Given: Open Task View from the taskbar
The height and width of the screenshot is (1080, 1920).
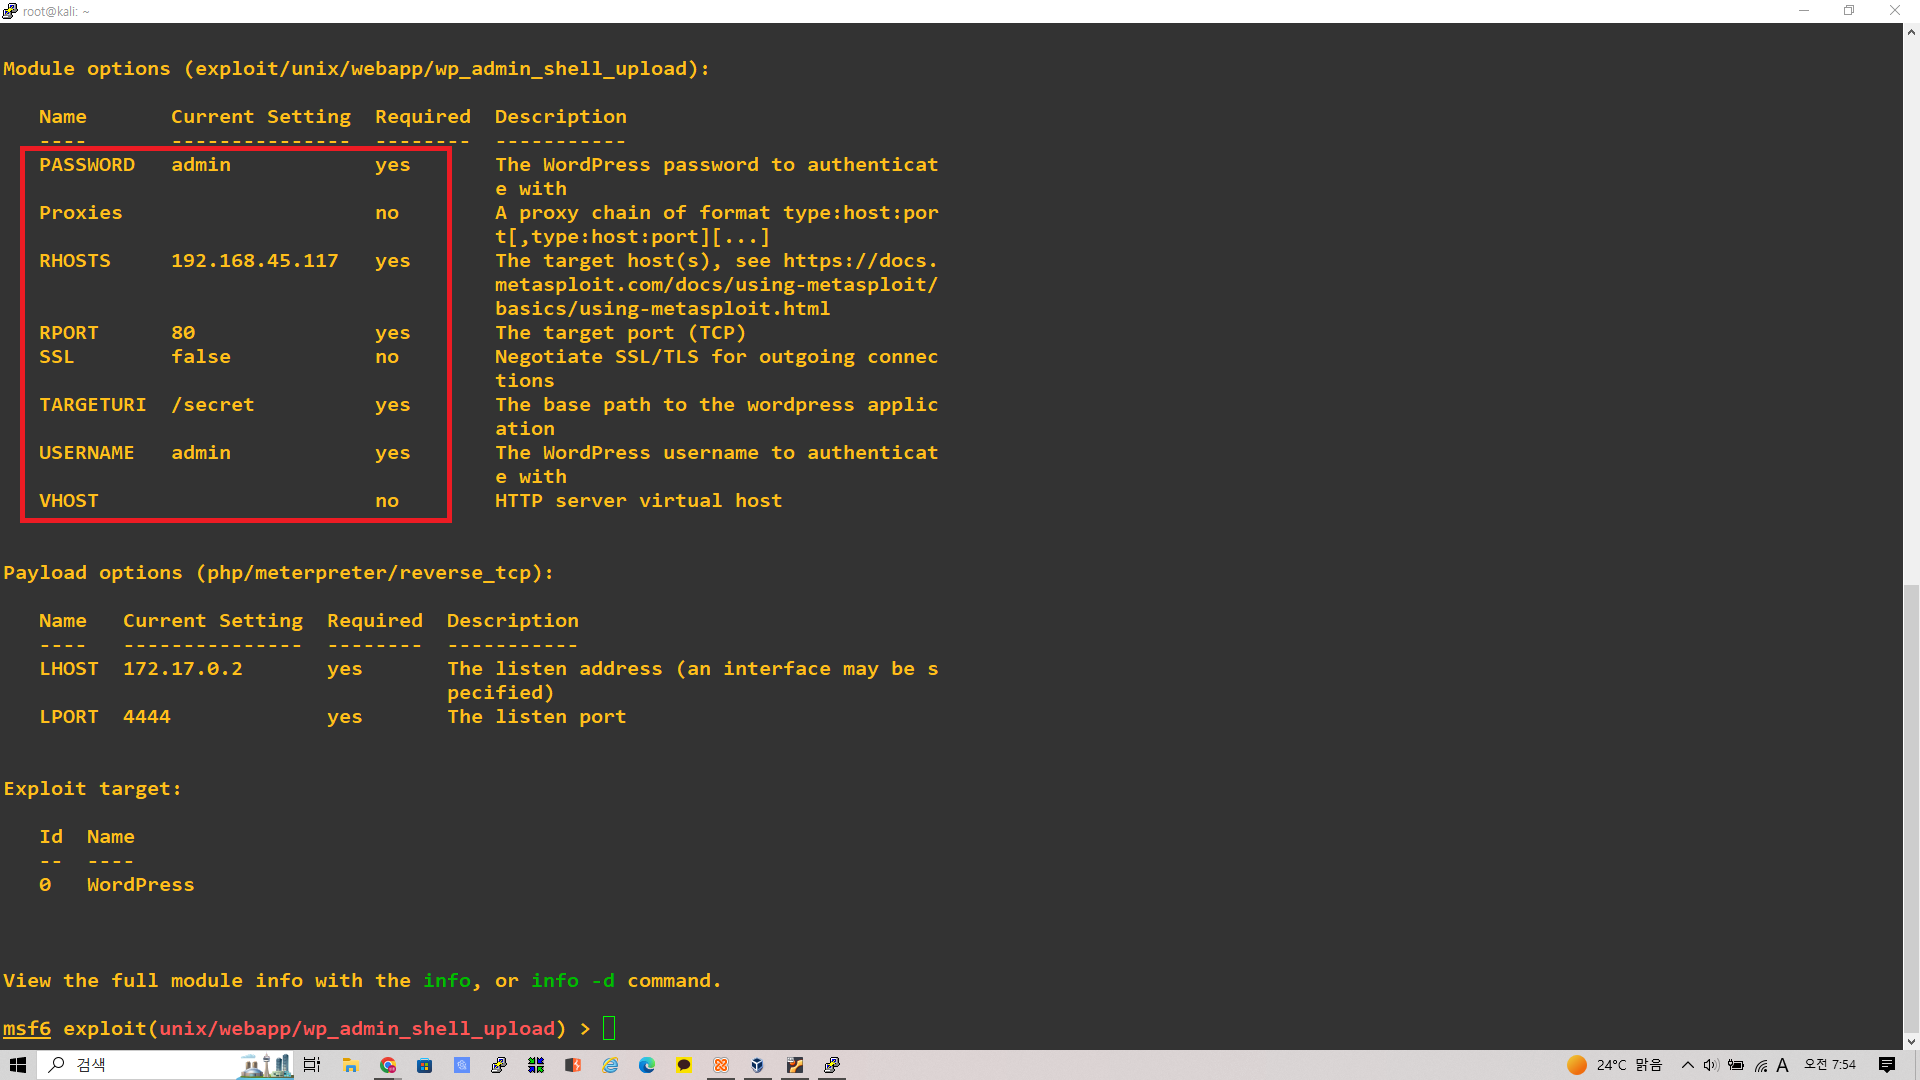Looking at the screenshot, I should tap(312, 1065).
